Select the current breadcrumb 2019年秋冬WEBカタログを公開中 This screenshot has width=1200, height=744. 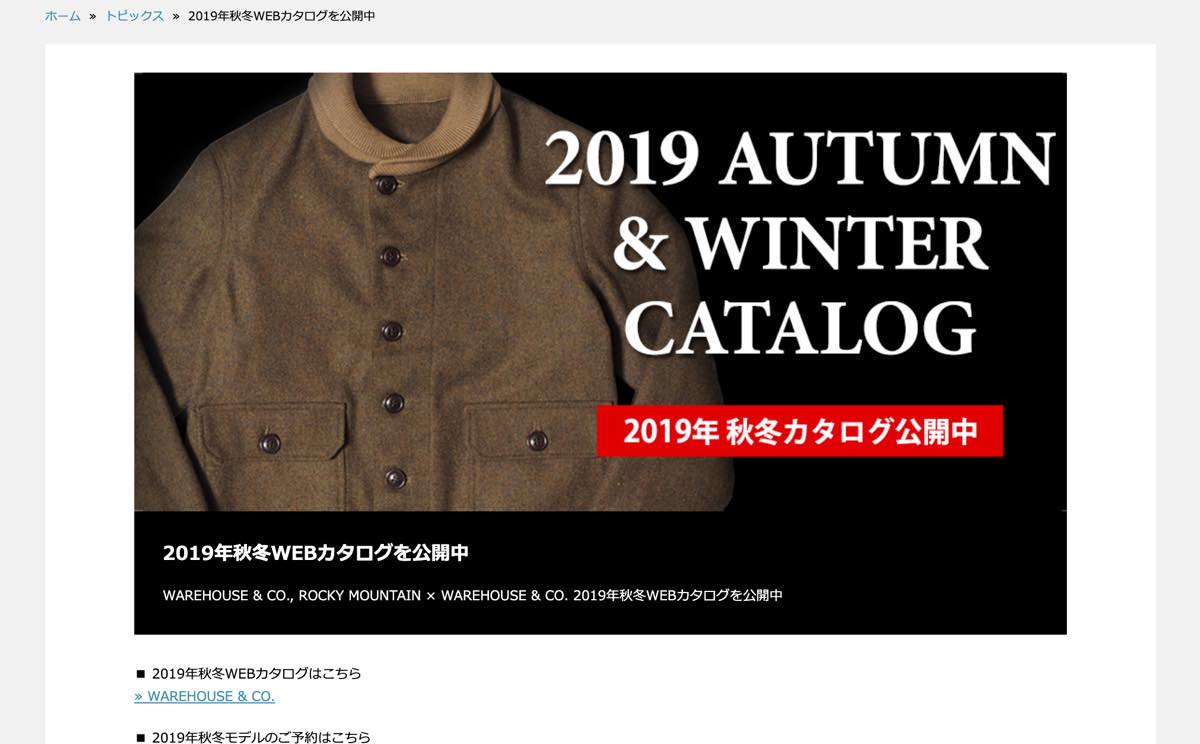[x=282, y=16]
